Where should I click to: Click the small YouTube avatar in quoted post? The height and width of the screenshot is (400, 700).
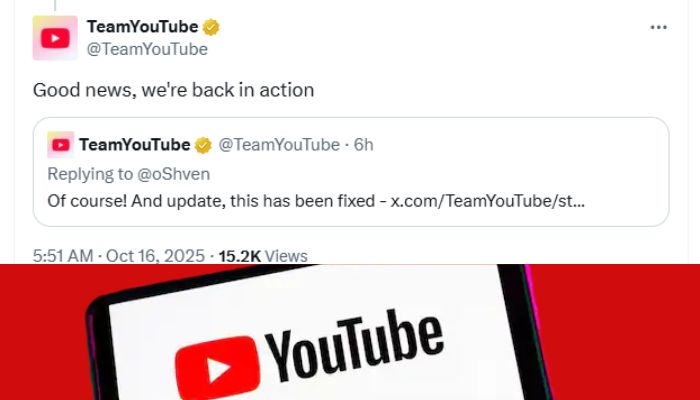tap(60, 145)
